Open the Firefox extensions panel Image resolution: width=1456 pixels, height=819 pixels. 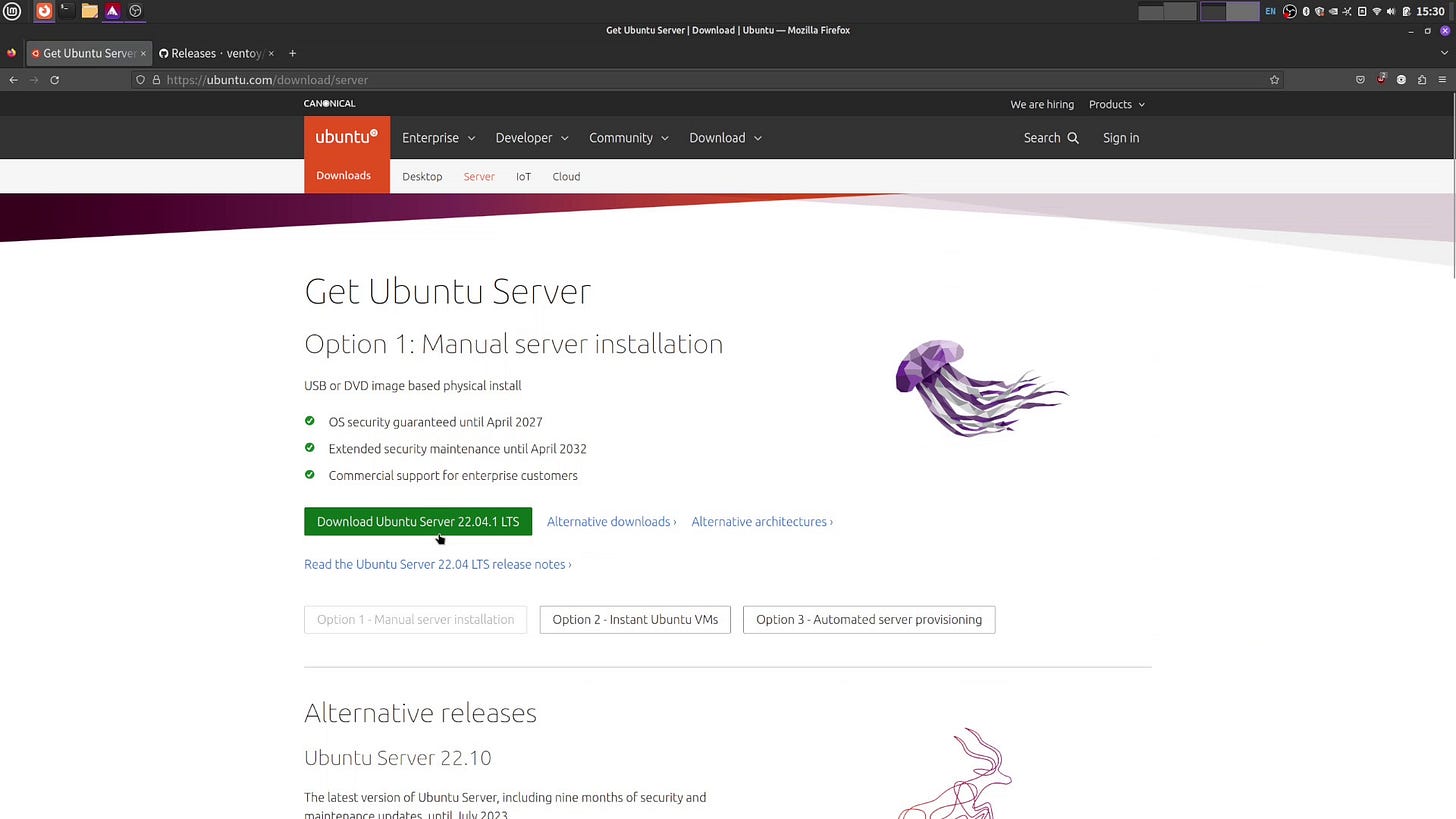click(1422, 80)
